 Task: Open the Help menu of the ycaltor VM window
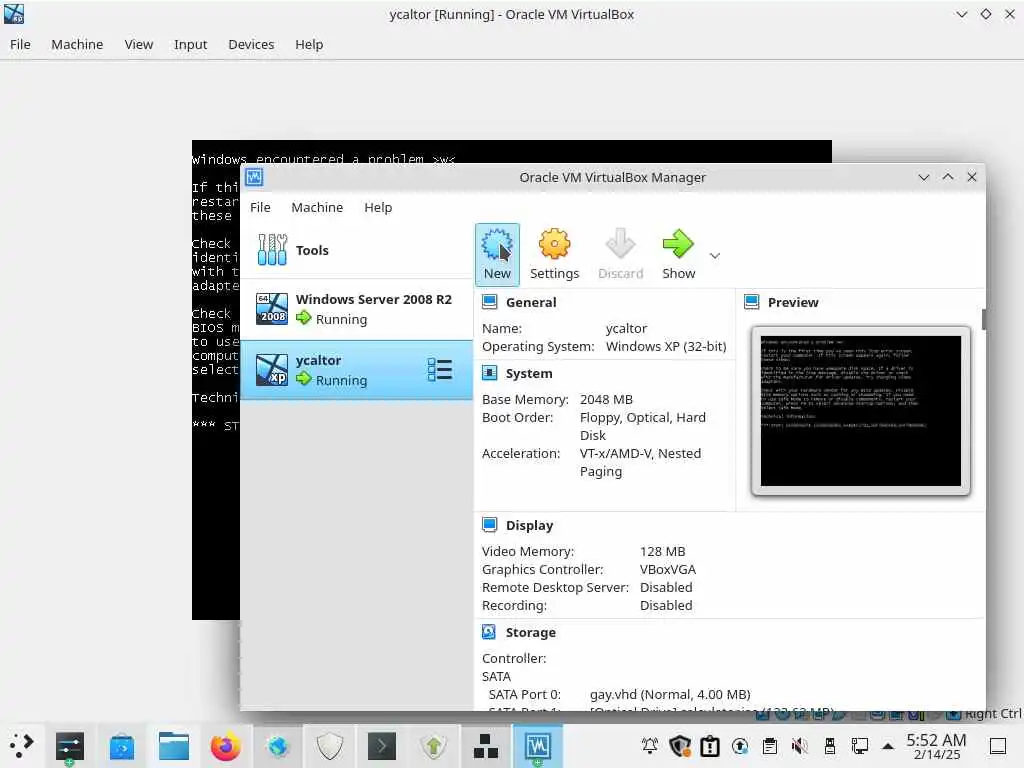(x=309, y=44)
